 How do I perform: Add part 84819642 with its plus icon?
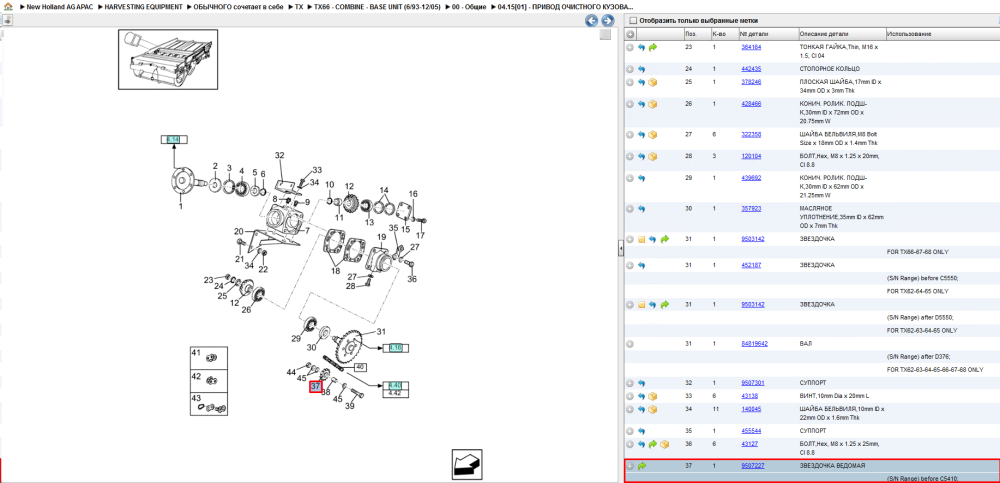tap(629, 344)
